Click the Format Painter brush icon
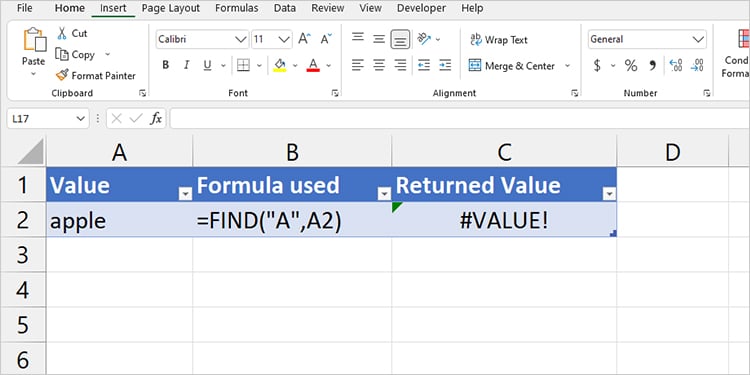 [x=62, y=75]
